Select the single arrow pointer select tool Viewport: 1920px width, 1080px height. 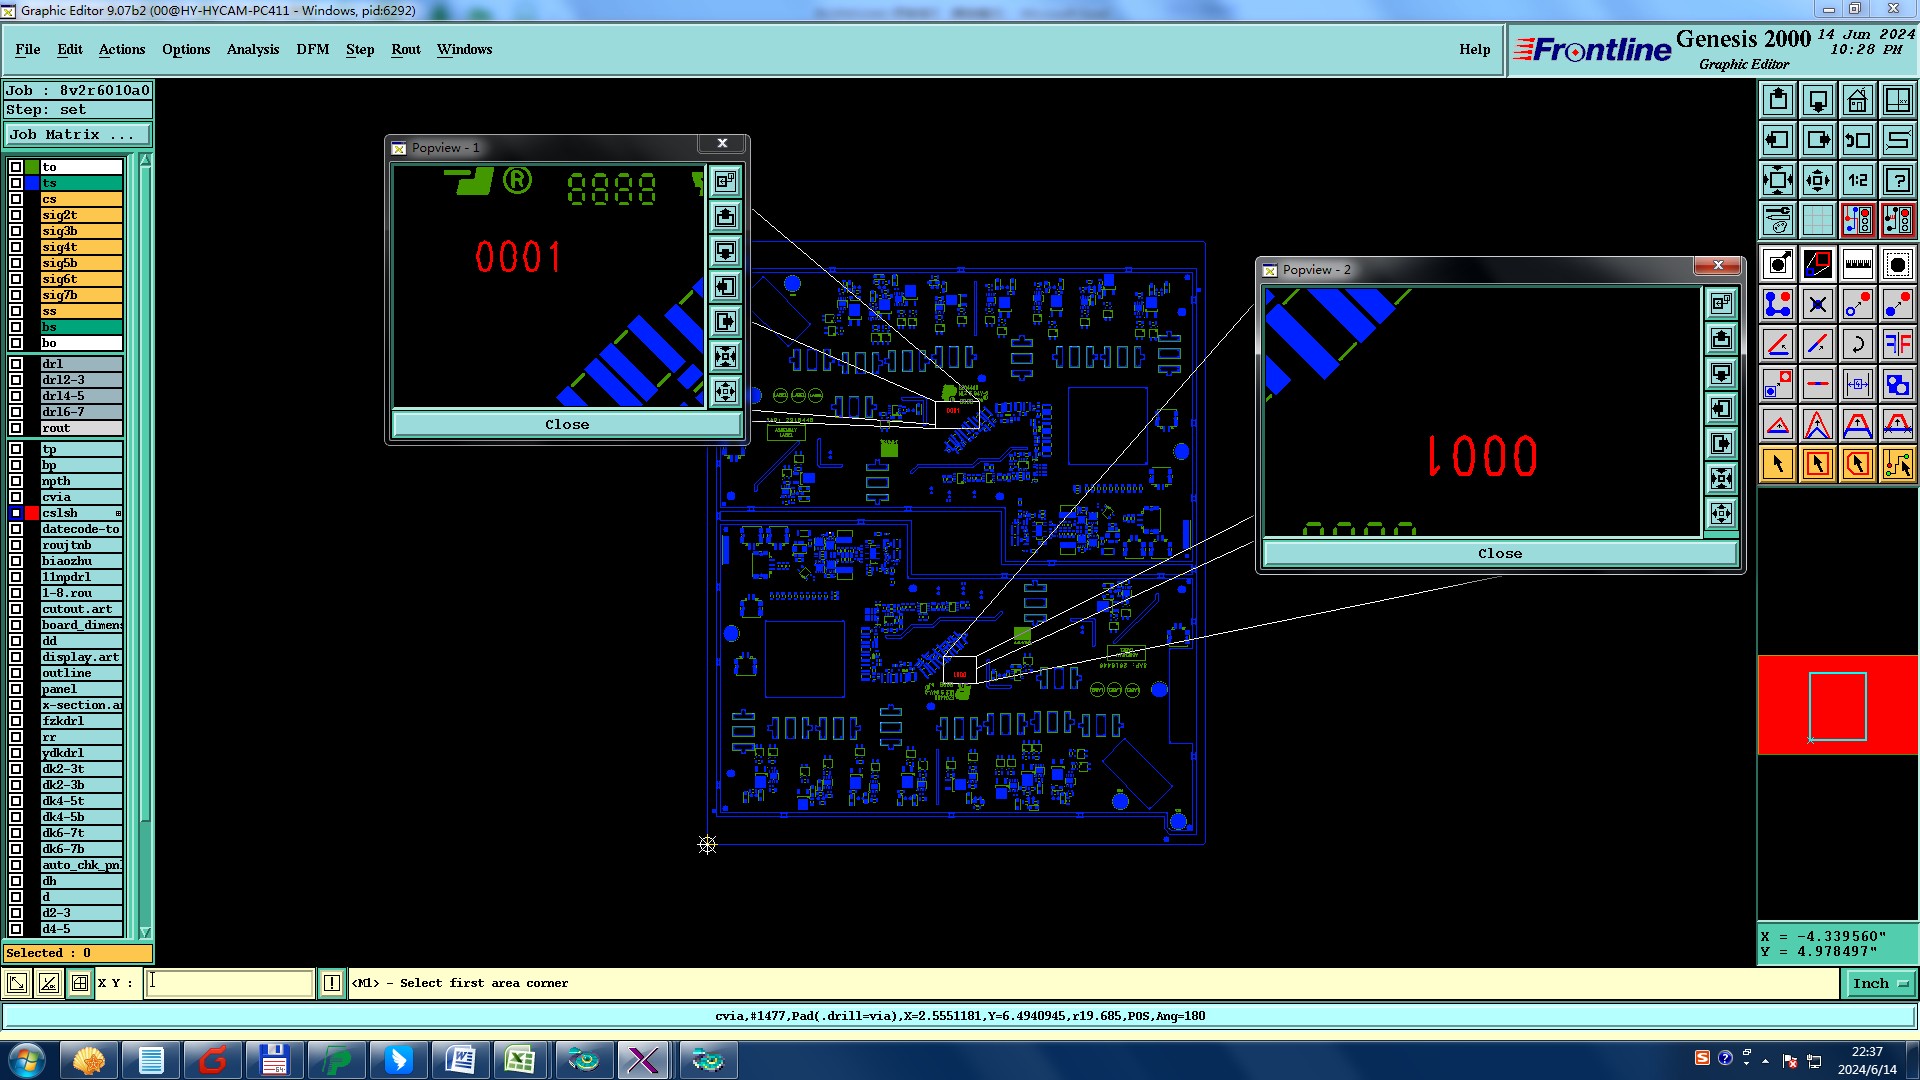1778,464
